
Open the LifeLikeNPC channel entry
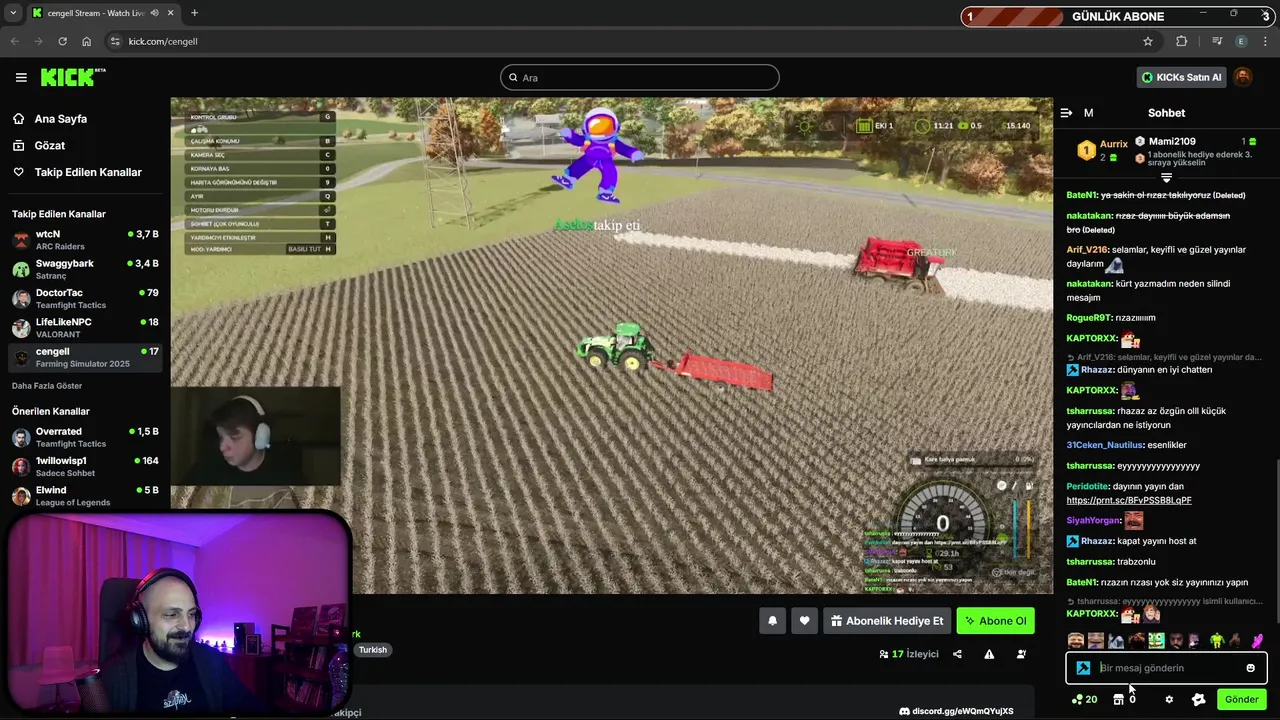85,327
